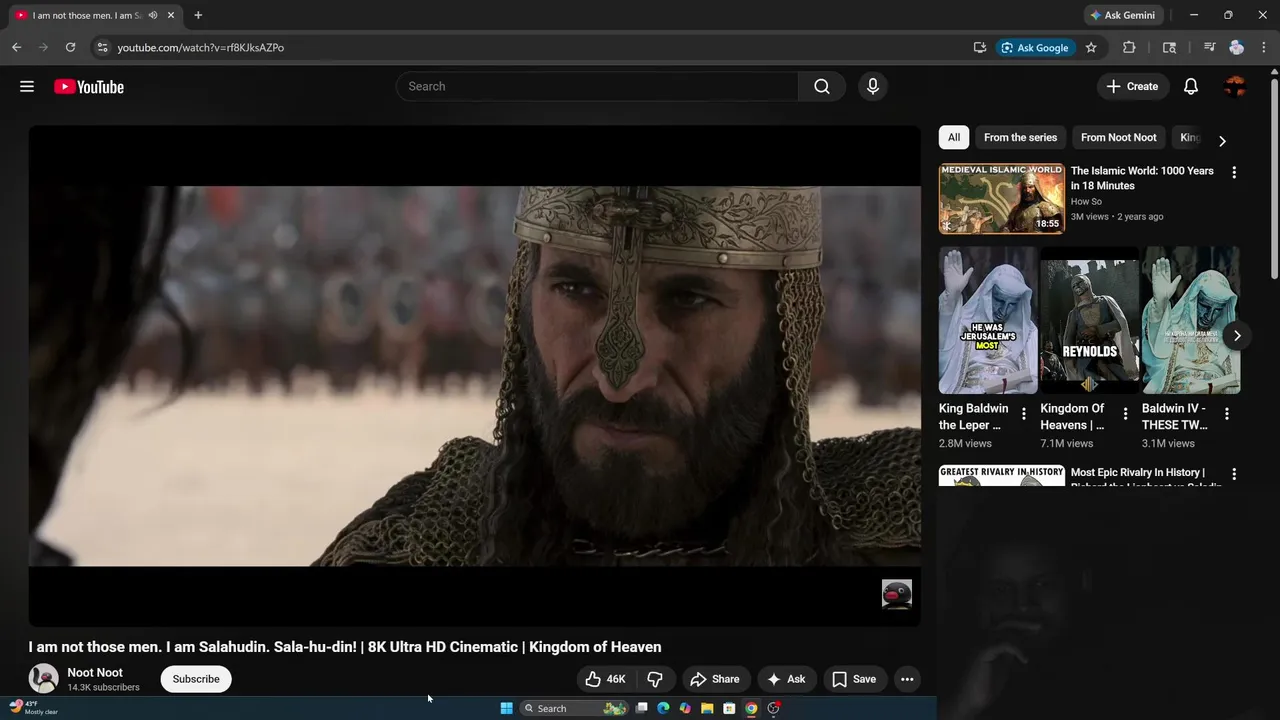Go back in browser history

16,47
